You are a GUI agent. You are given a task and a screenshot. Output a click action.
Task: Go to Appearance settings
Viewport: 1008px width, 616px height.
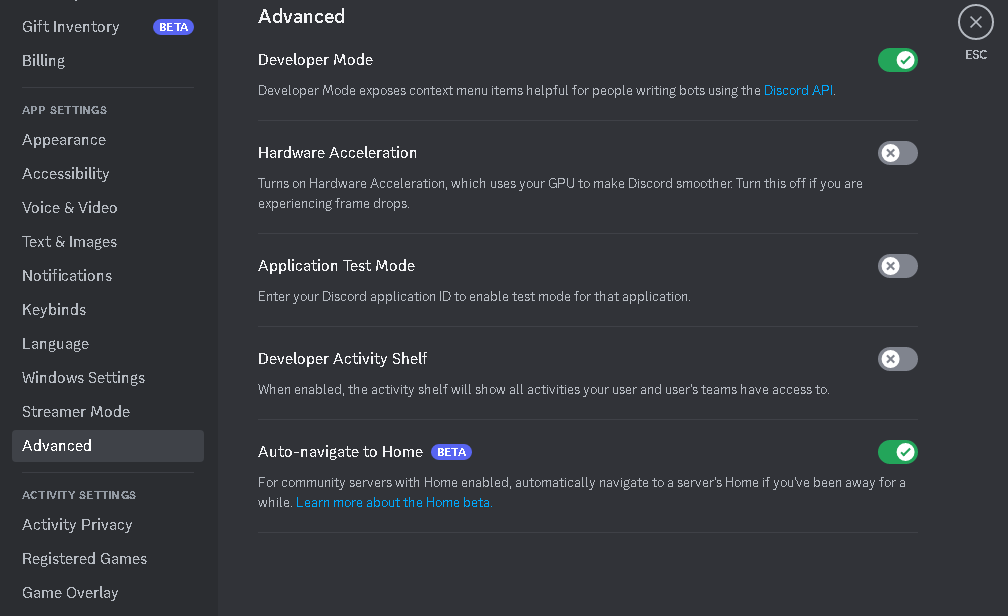(63, 140)
